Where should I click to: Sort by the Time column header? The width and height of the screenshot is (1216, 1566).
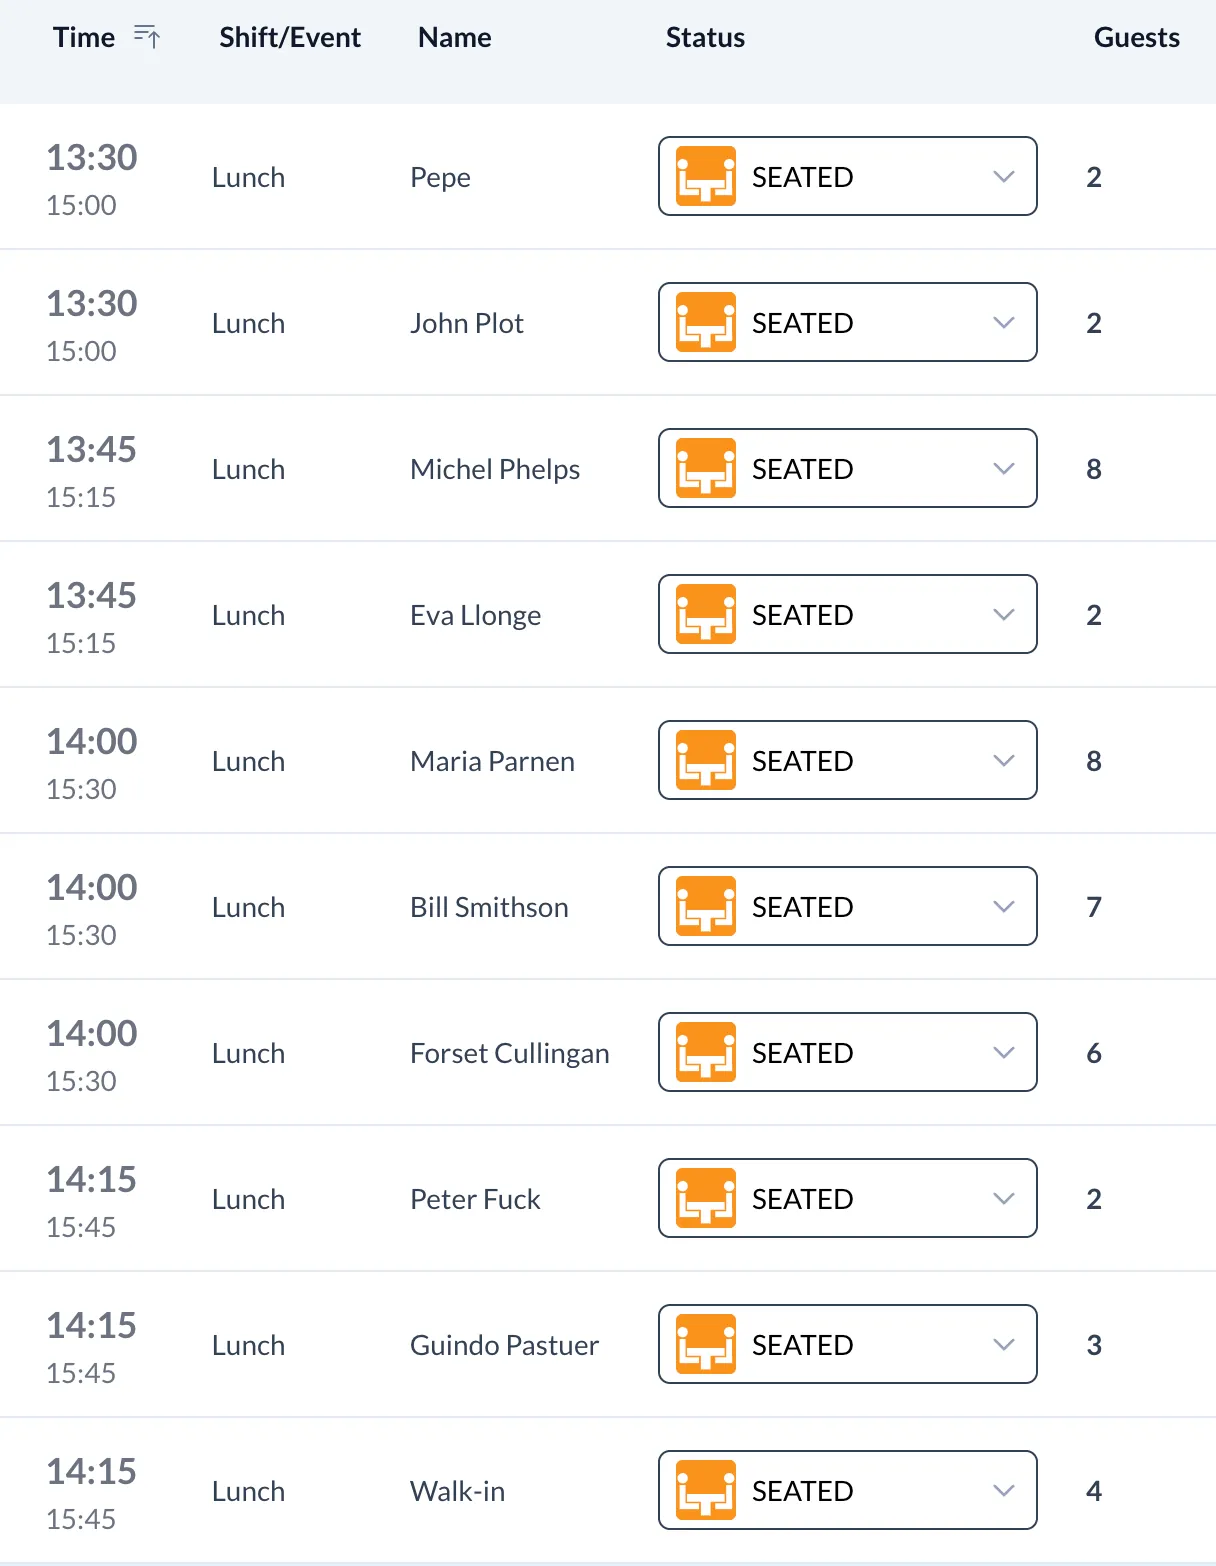tap(84, 38)
